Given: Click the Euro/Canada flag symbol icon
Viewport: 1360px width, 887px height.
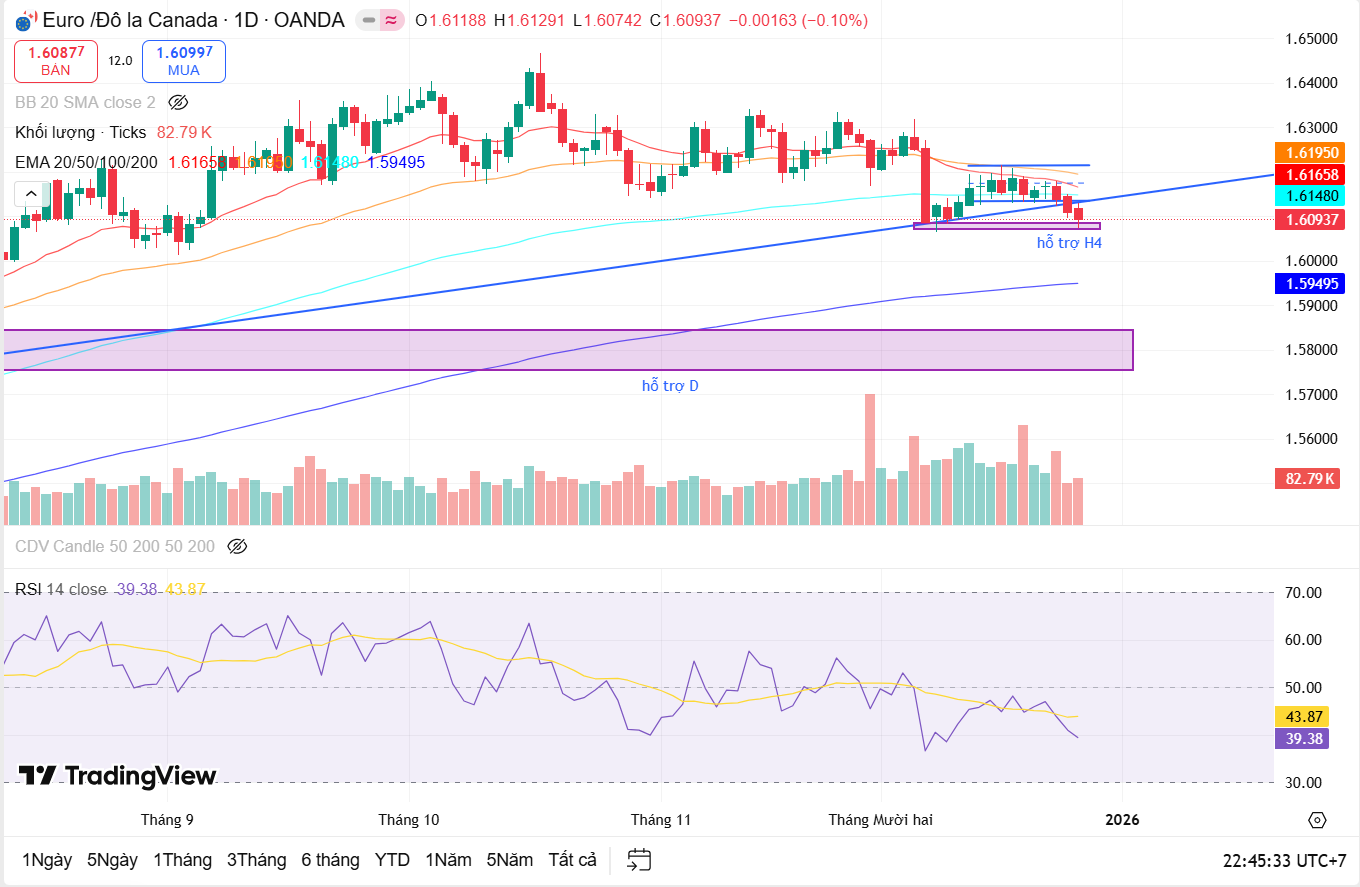Looking at the screenshot, I should (23, 21).
